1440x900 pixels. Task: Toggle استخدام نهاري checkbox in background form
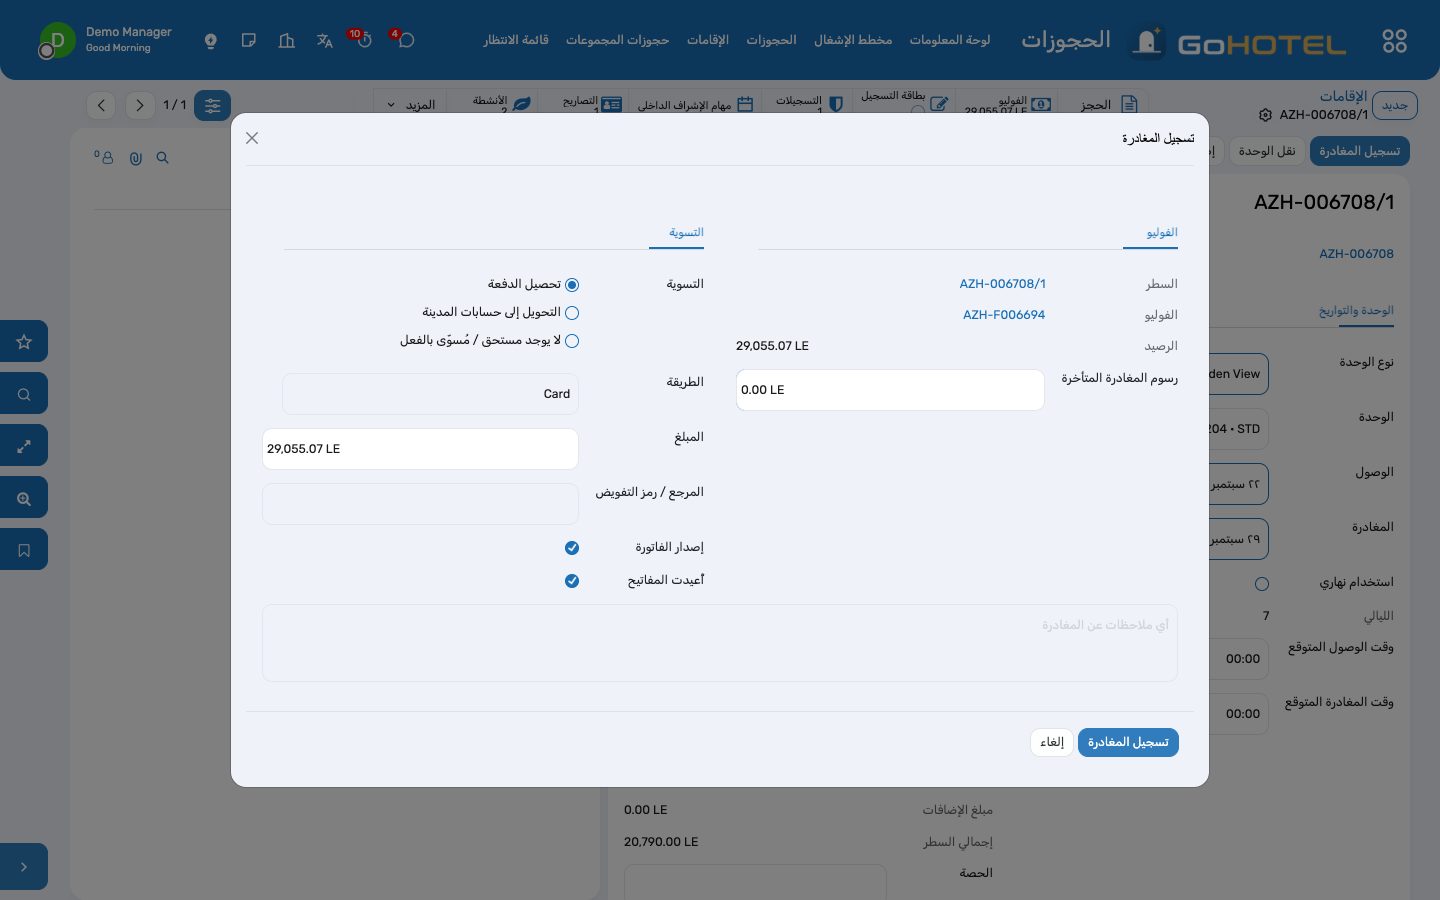coord(1262,584)
